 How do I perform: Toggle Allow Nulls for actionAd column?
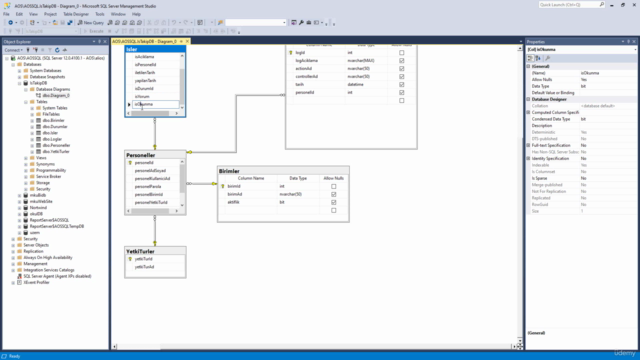point(402,69)
